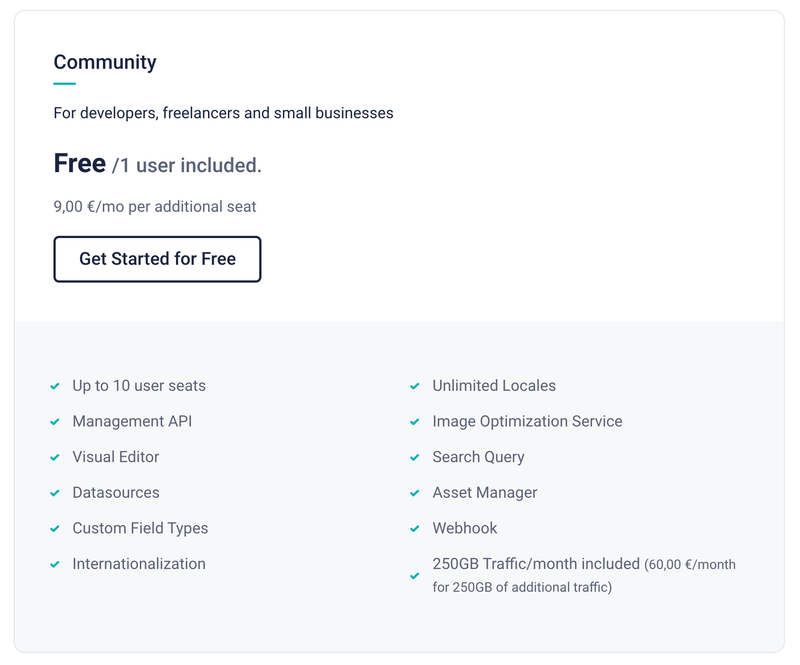This screenshot has height=665, width=800.
Task: Click checkmark icon beside Webhook
Action: click(415, 529)
